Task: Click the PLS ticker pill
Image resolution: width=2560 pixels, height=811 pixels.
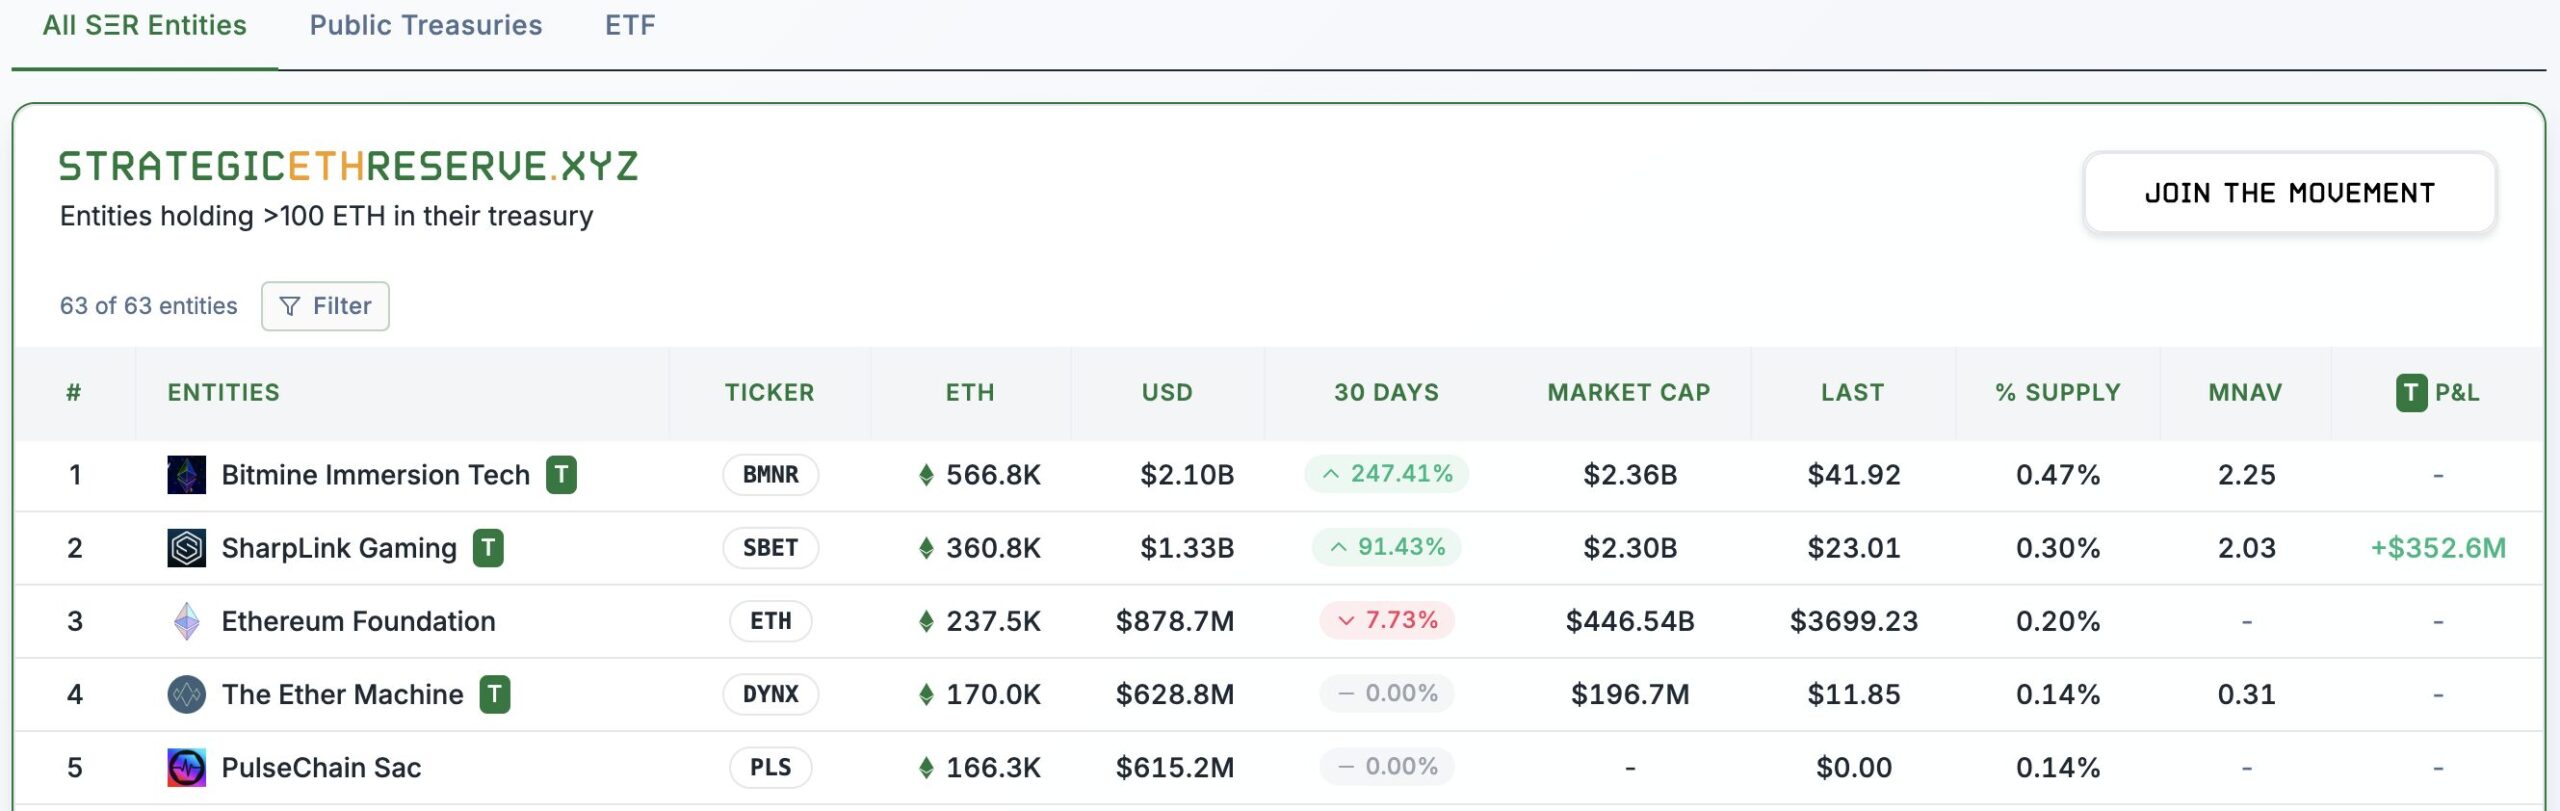Action: tap(770, 768)
